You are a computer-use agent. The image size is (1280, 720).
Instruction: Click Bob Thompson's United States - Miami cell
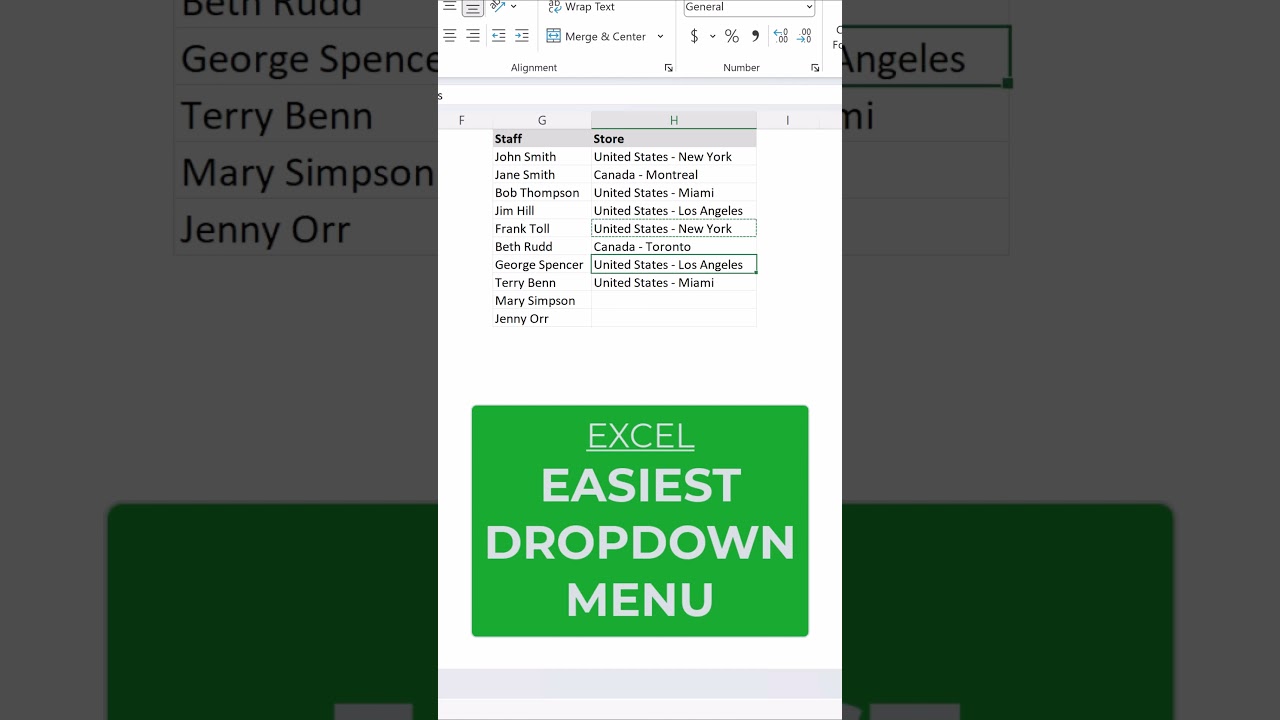point(674,193)
